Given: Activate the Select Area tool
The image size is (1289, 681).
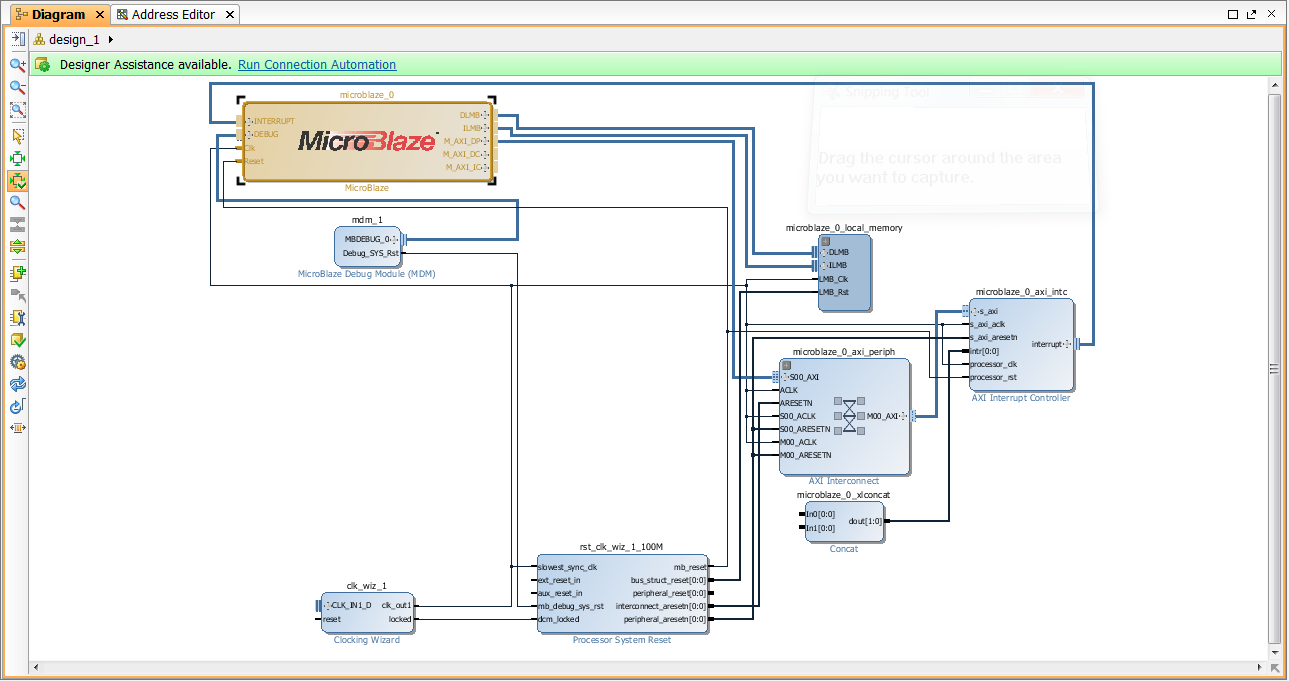Looking at the screenshot, I should [17, 136].
